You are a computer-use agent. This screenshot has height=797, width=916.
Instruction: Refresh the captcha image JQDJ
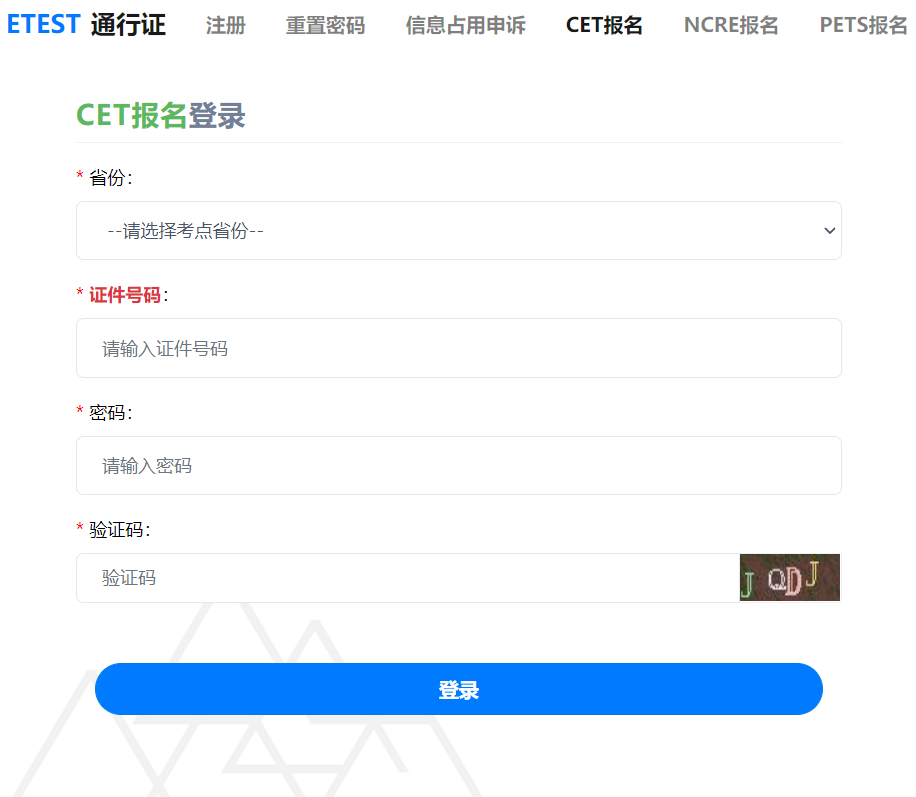789,577
